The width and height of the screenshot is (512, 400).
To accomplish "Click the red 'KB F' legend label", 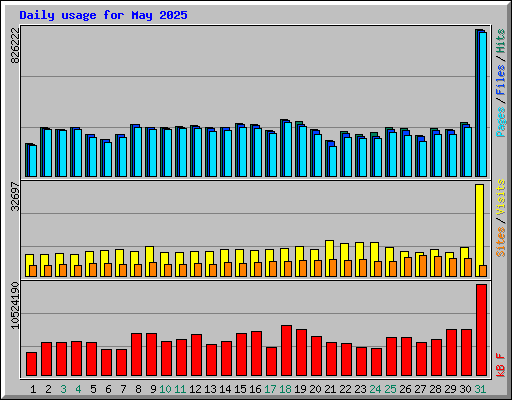I will [500, 365].
